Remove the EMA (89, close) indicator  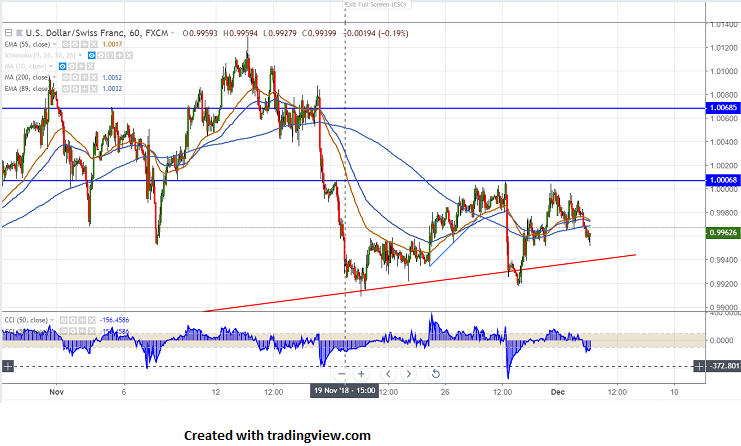pos(94,89)
